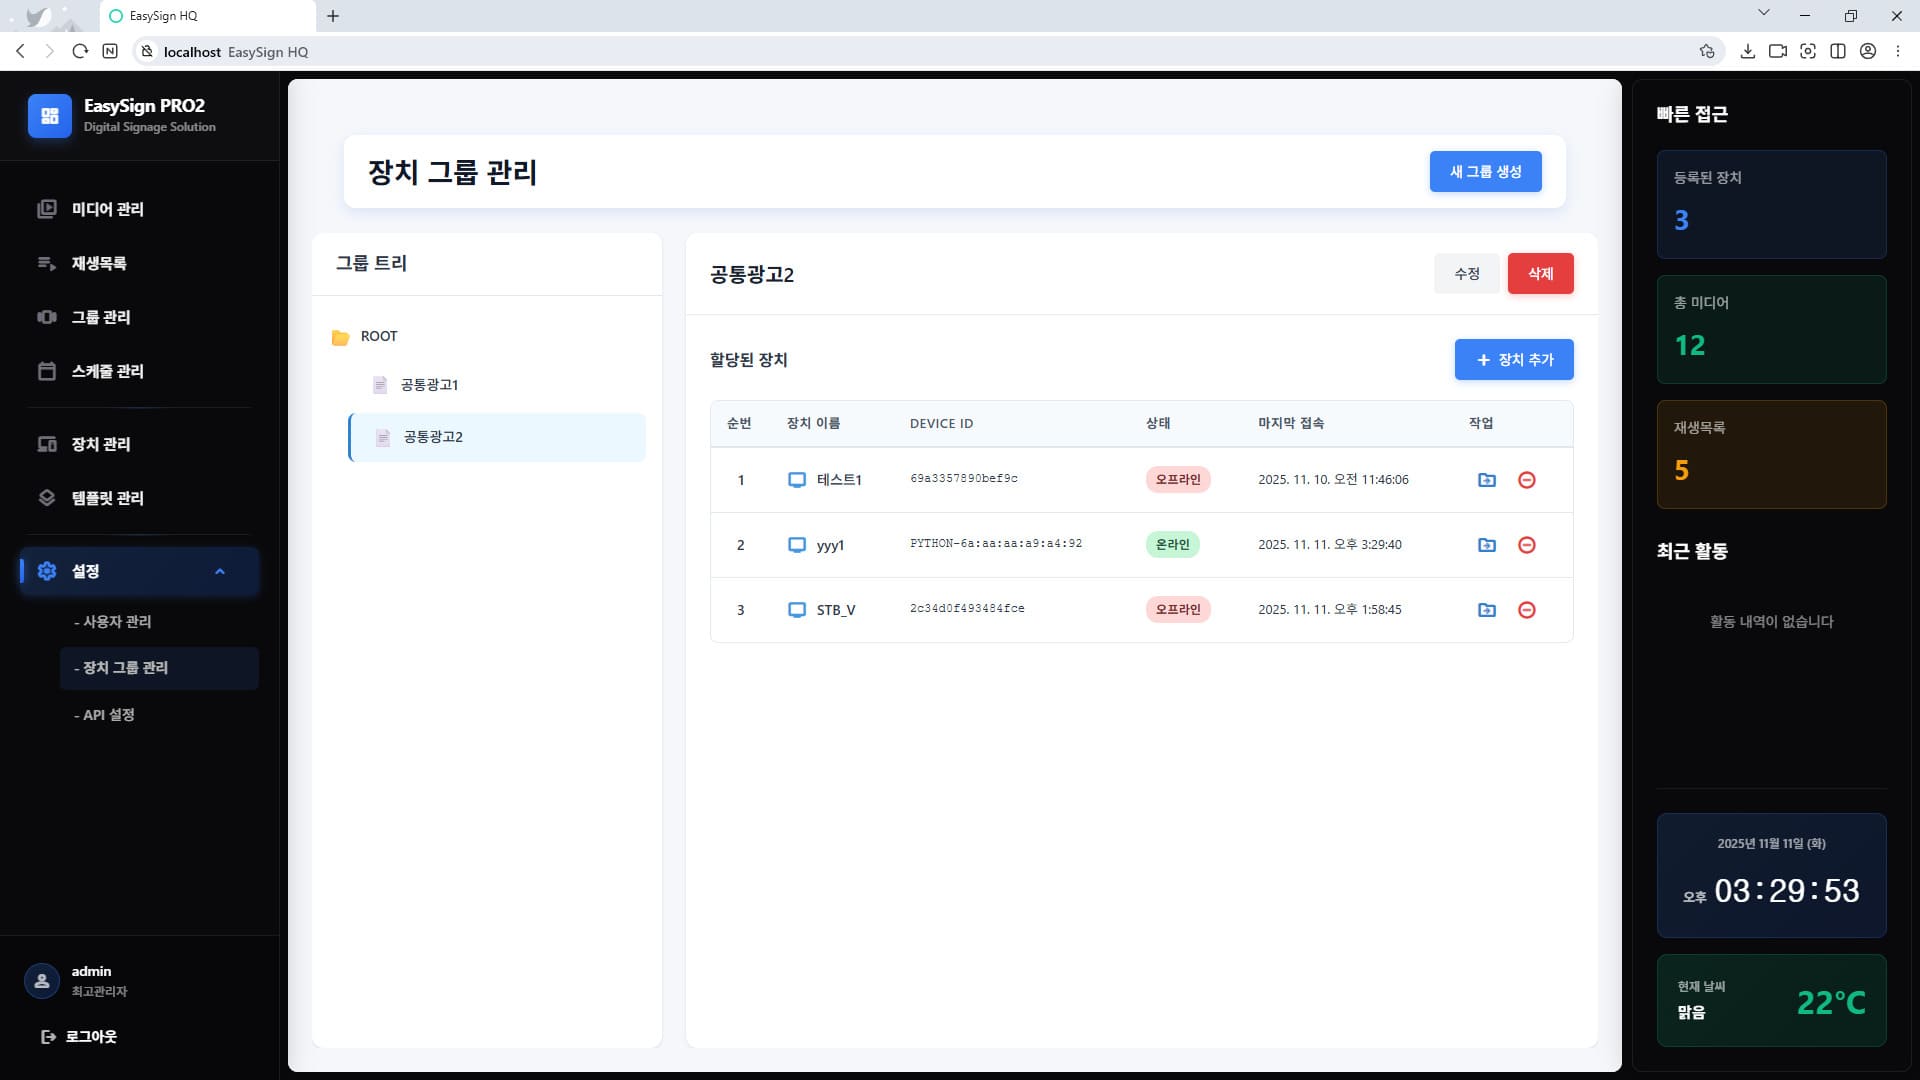Collapse the 설정 submenu chevron

(221, 571)
